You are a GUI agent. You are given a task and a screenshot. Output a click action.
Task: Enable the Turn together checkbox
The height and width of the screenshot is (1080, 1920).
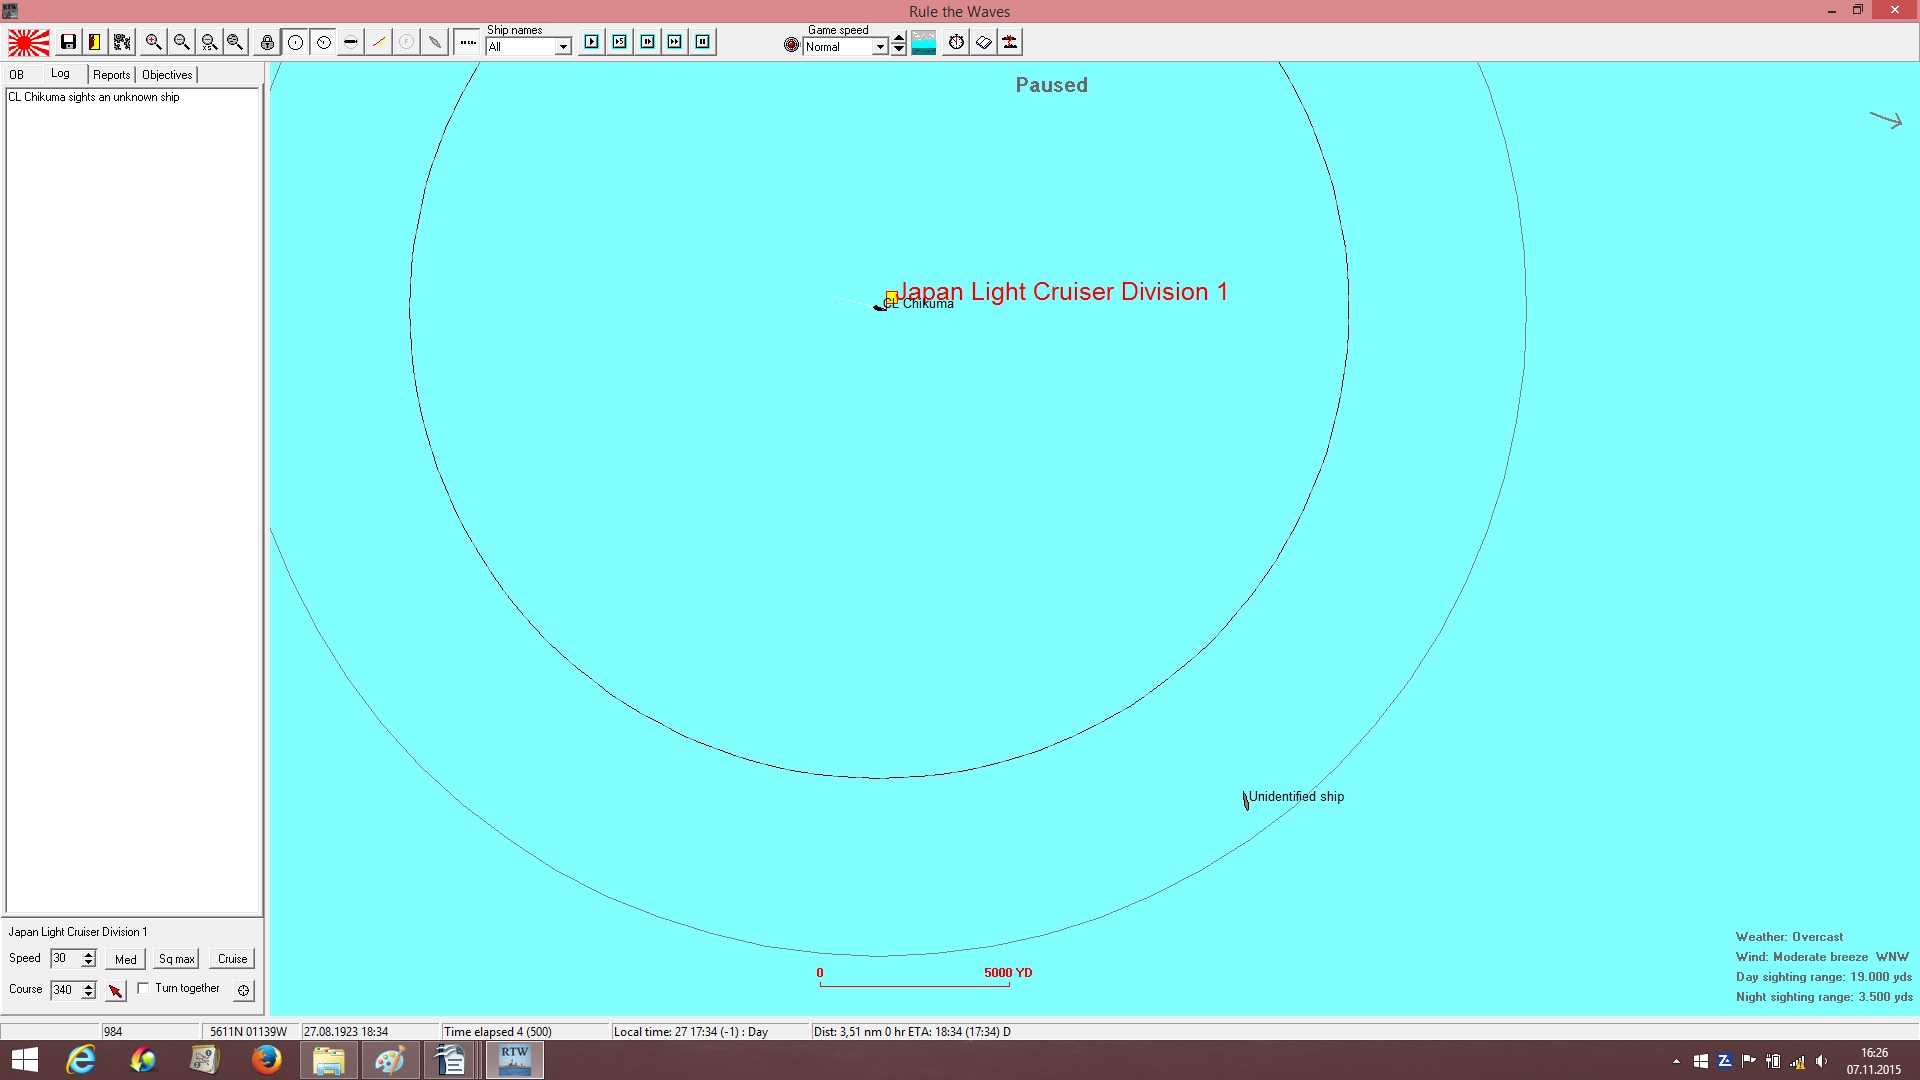click(x=143, y=988)
